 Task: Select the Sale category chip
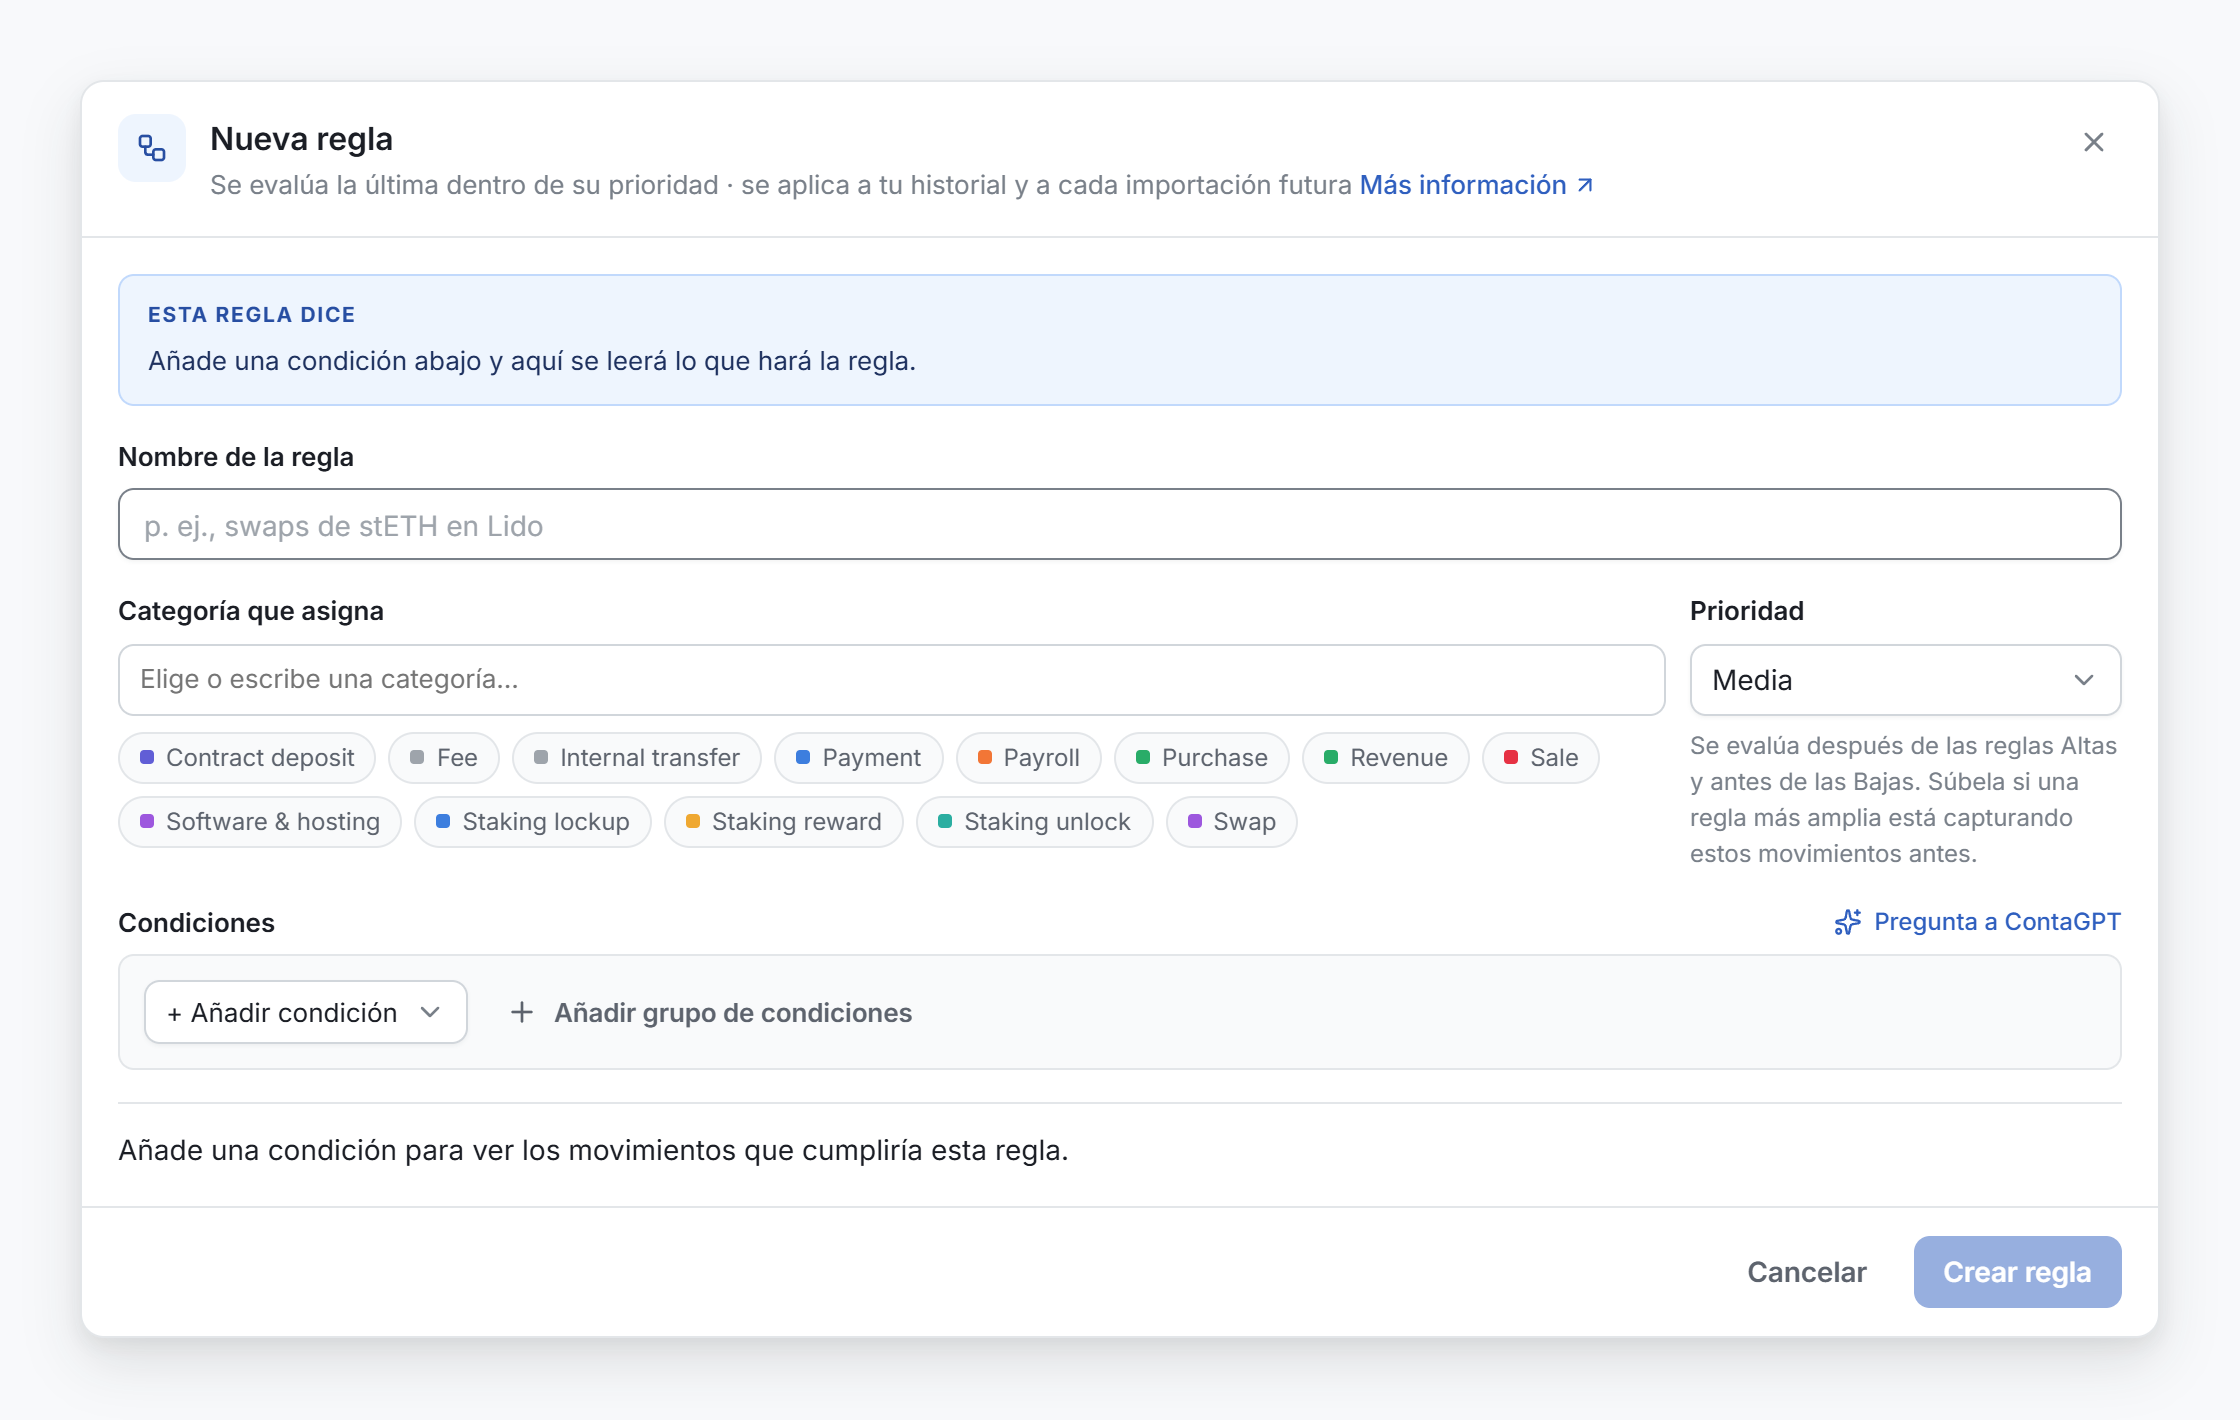[1541, 758]
